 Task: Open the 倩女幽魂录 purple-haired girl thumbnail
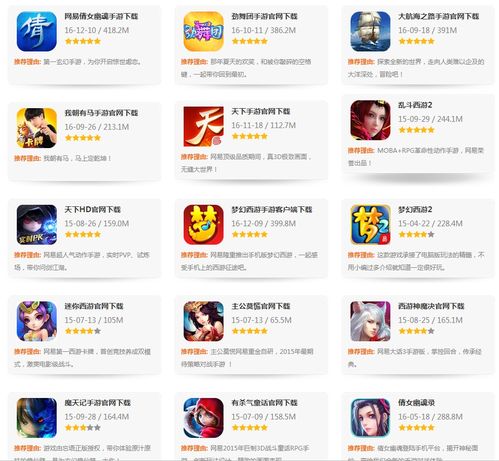(370, 418)
